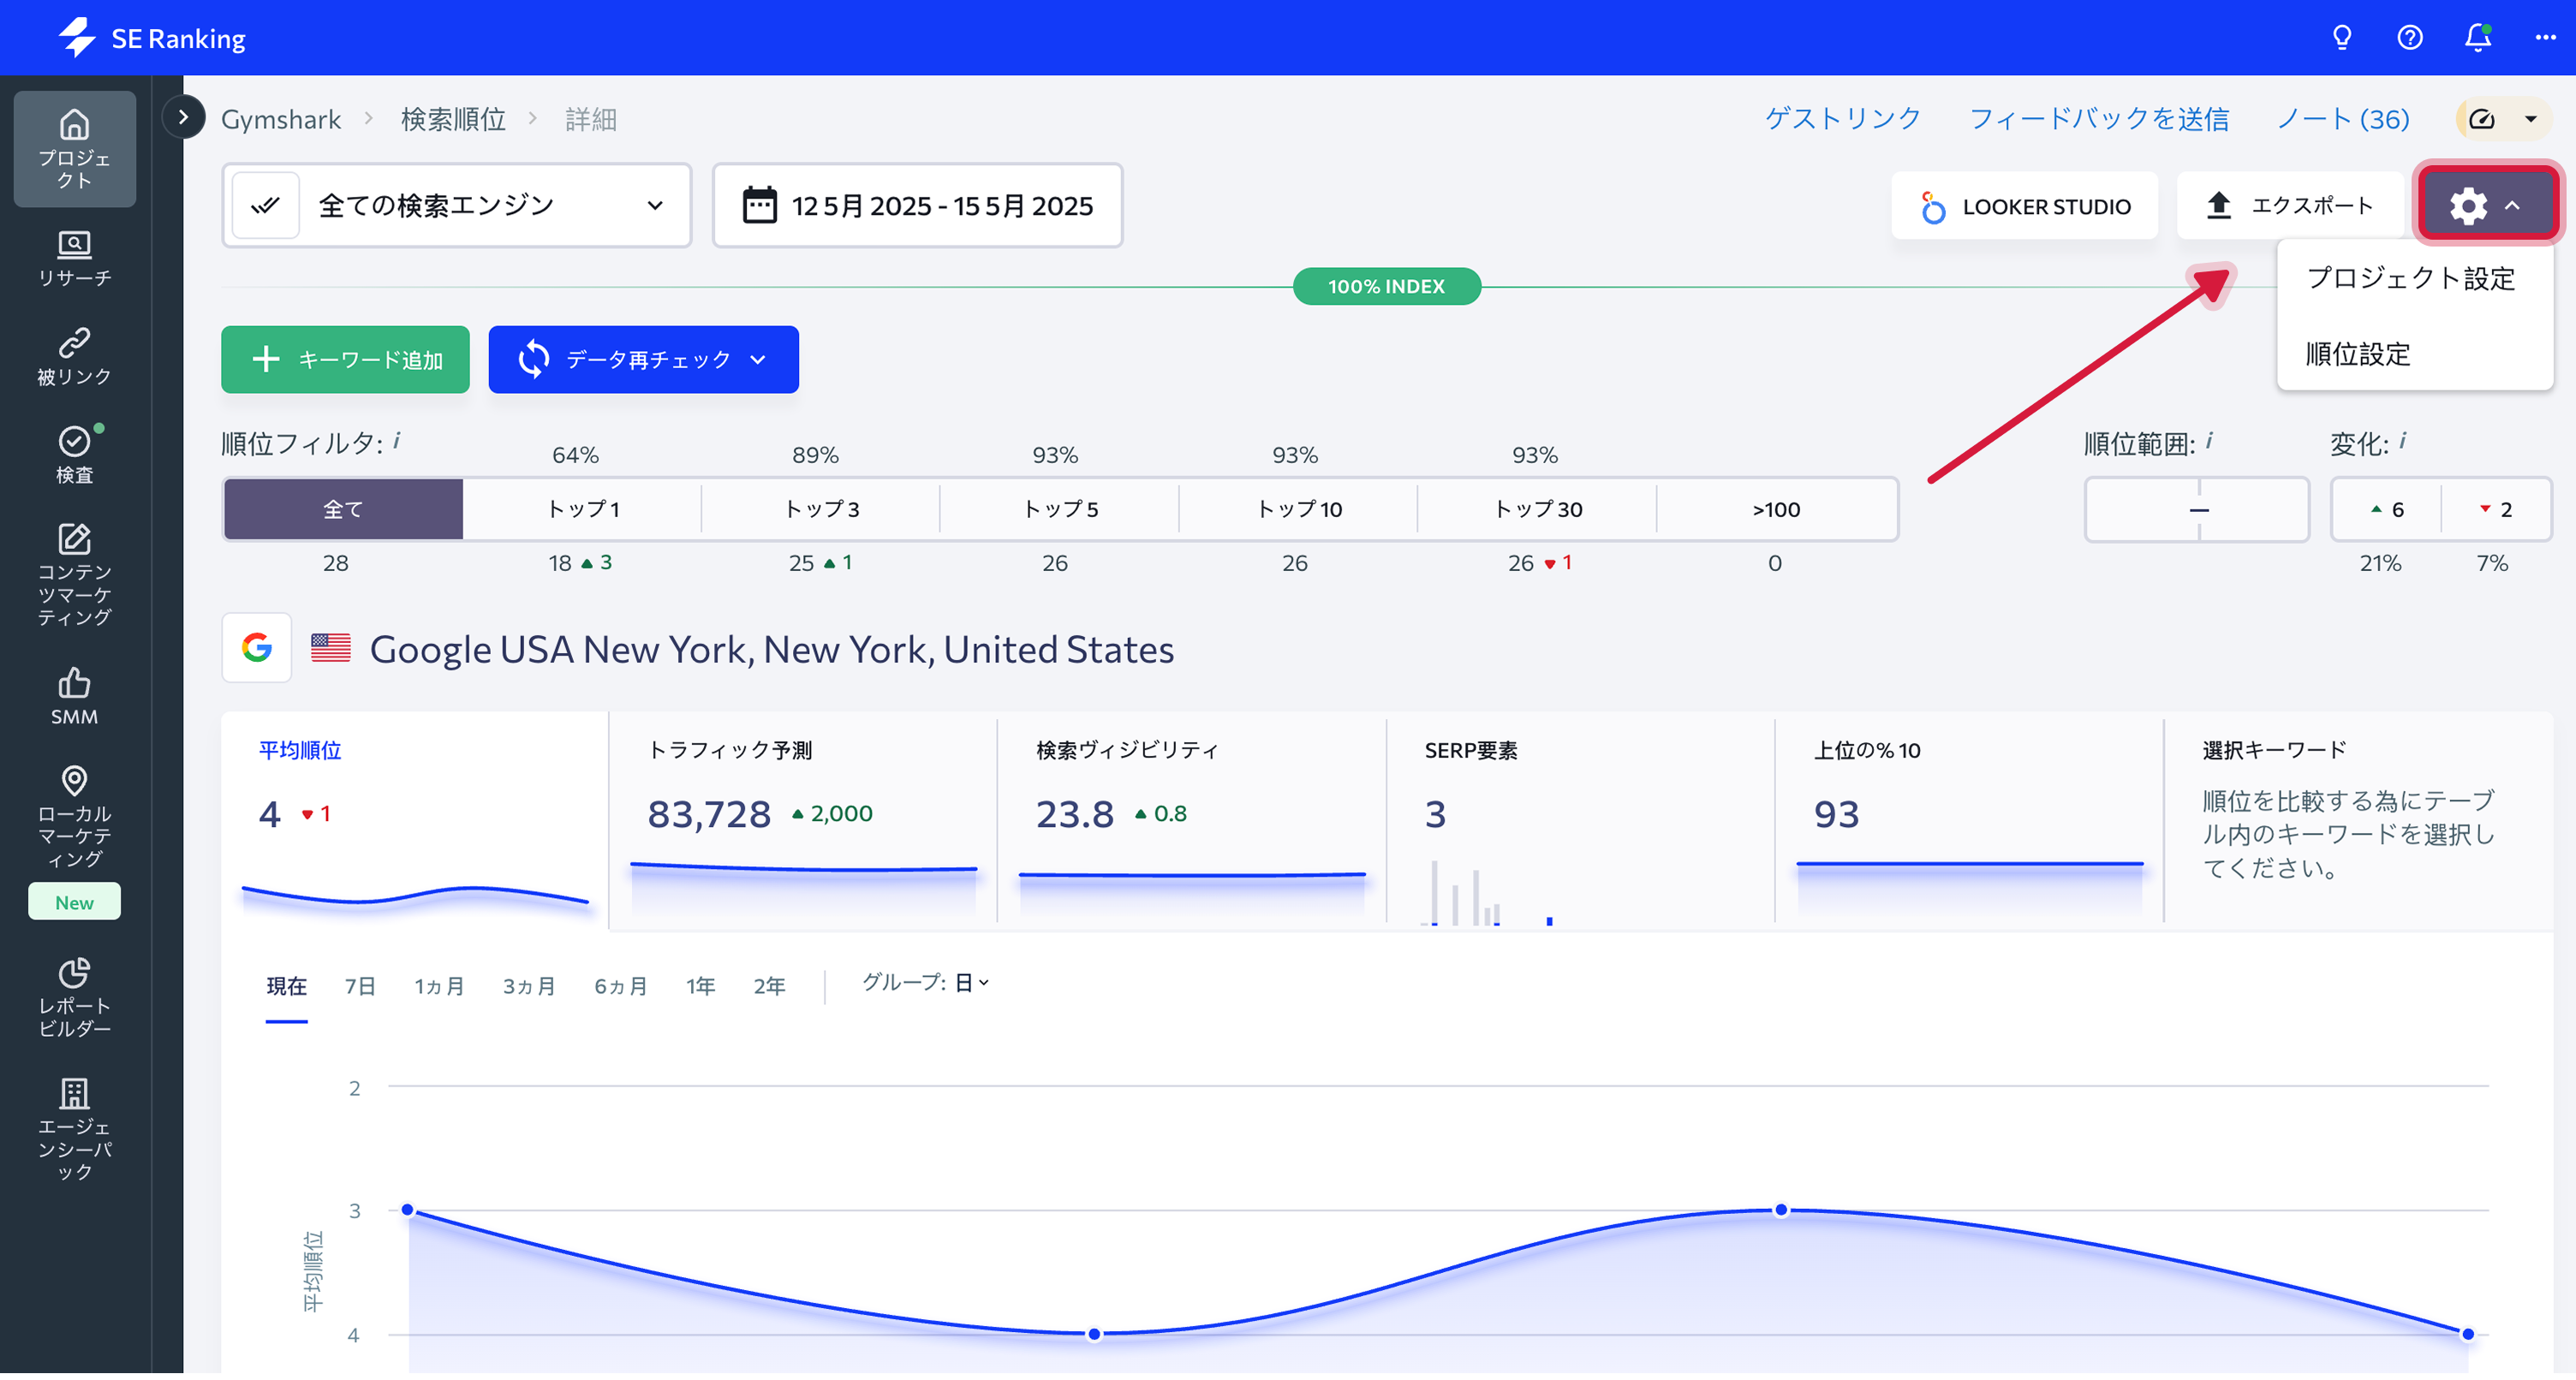Viewport: 2576px width, 1380px height.
Task: Click the キーワード追加 button
Action: 346,361
